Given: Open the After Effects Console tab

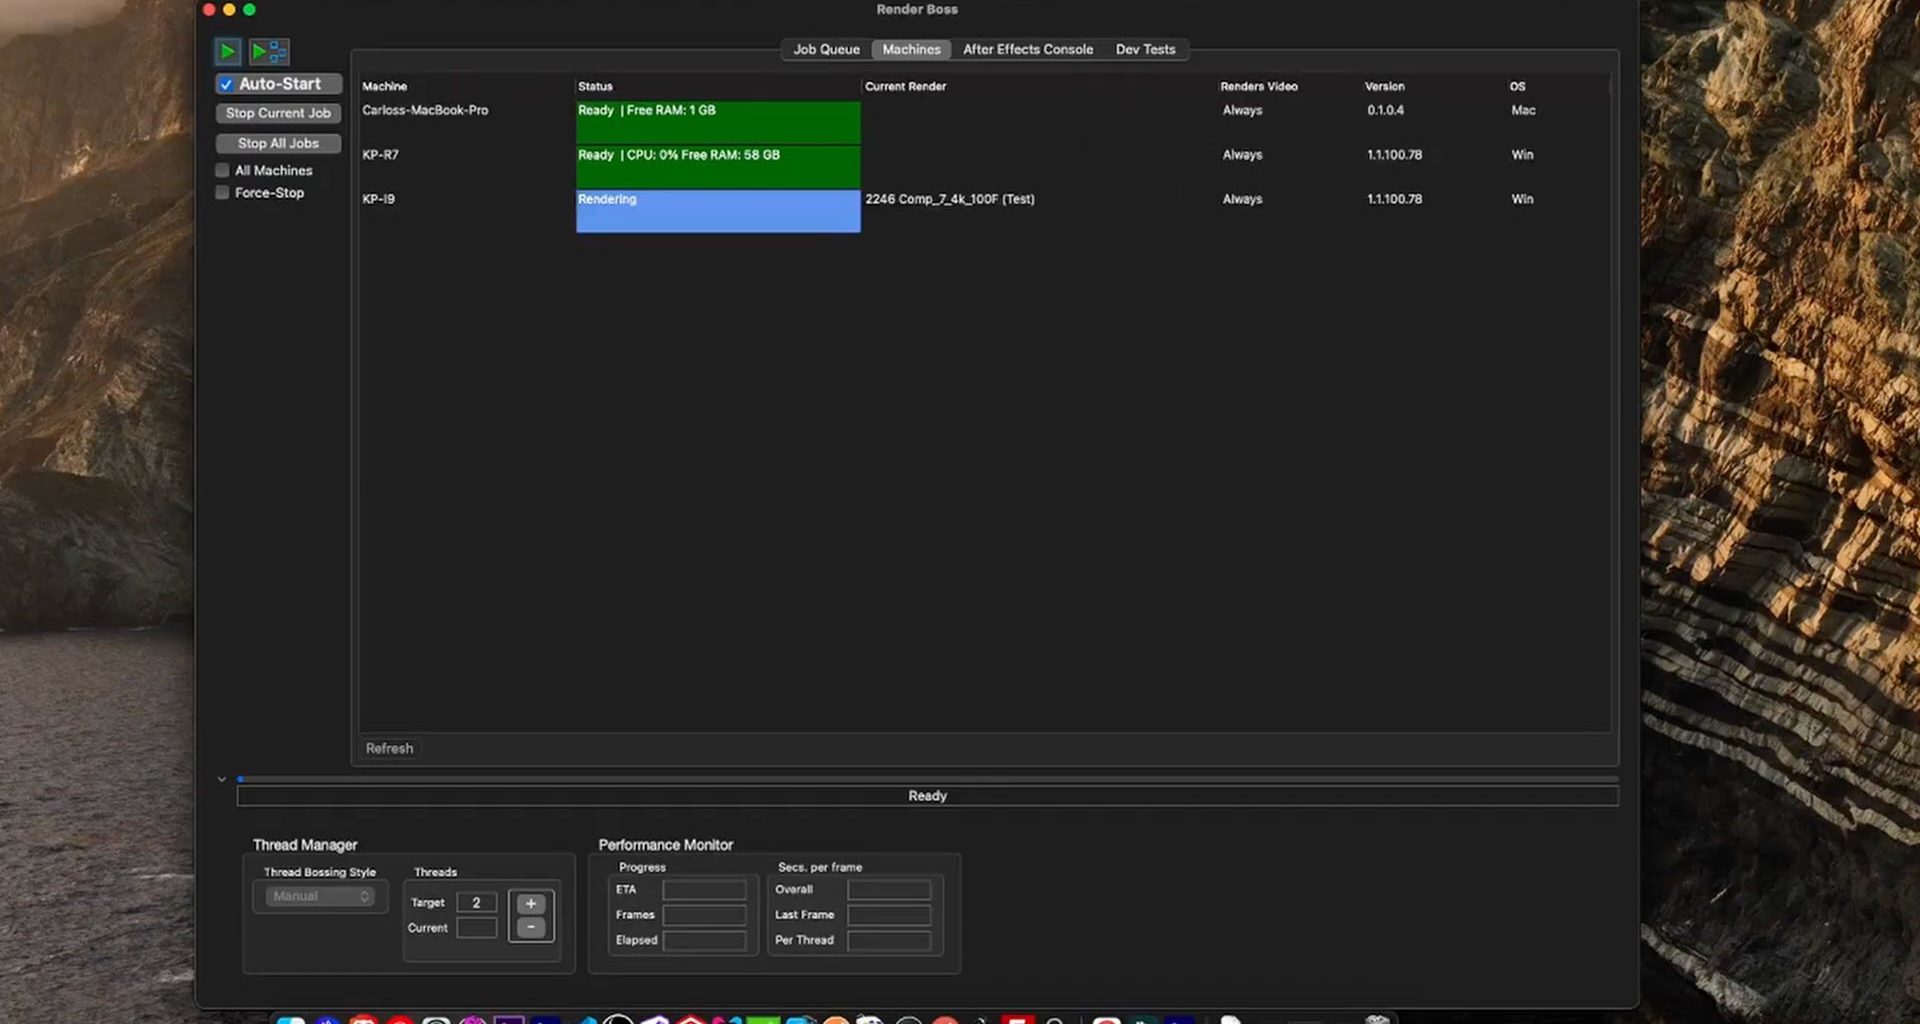Looking at the screenshot, I should [x=1027, y=50].
